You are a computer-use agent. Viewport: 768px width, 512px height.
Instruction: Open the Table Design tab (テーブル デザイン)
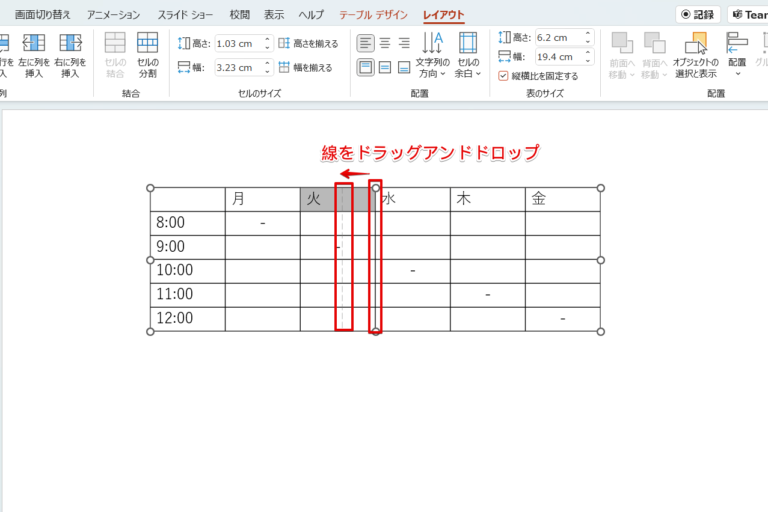tap(373, 15)
